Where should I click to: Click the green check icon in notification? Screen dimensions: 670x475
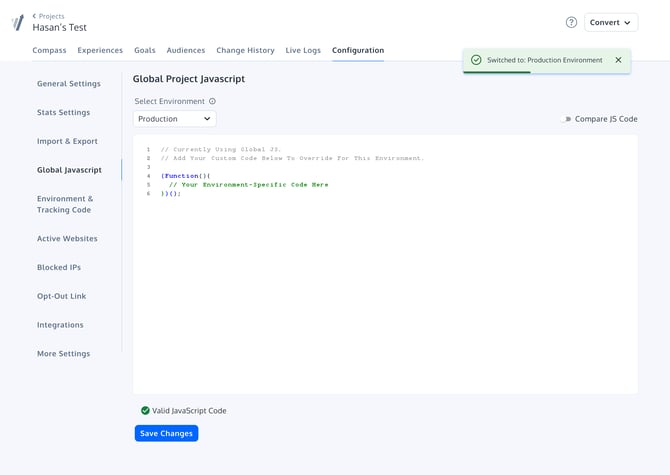click(x=476, y=60)
